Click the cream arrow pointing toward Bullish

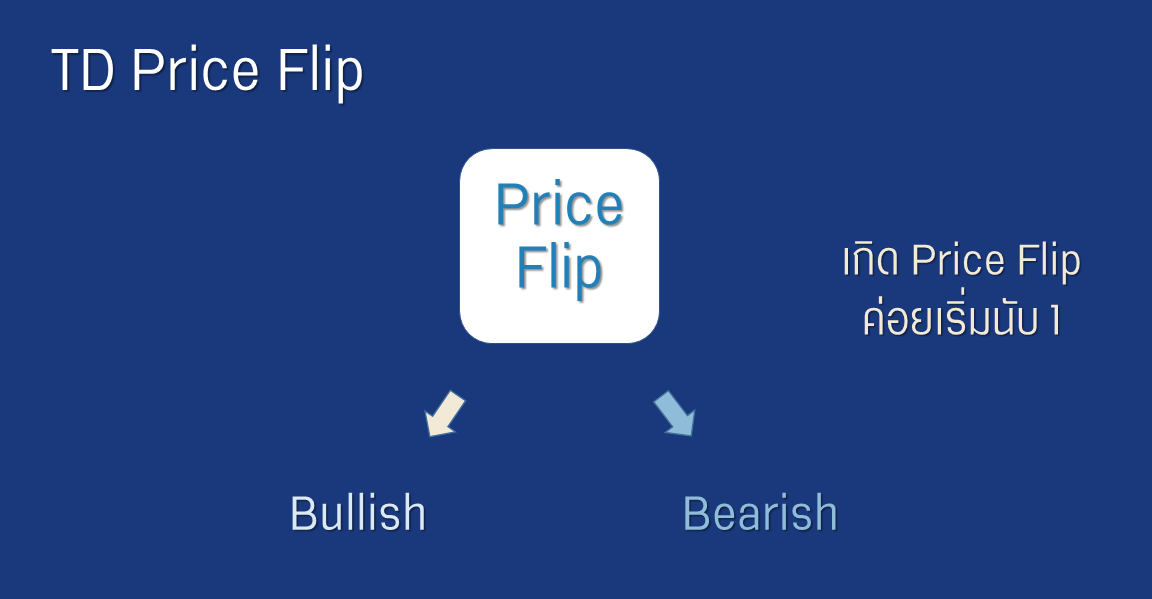[444, 414]
